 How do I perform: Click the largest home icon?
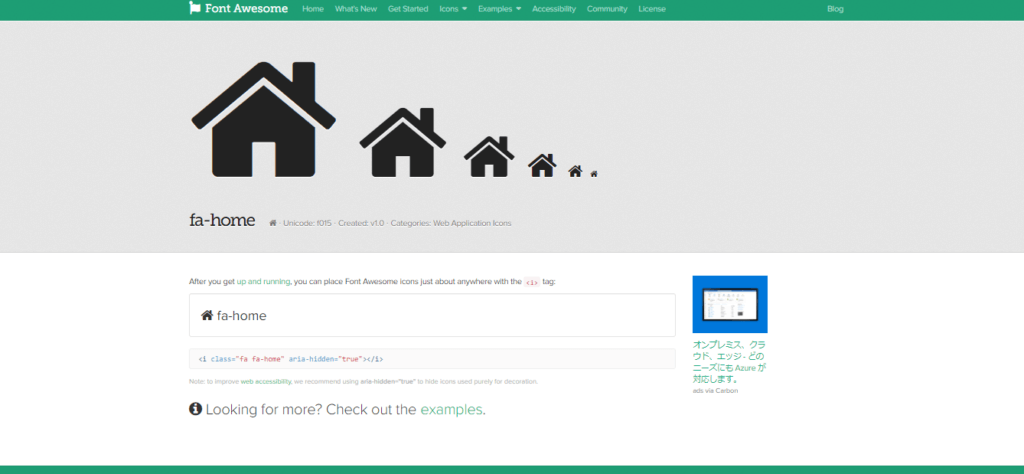point(263,119)
